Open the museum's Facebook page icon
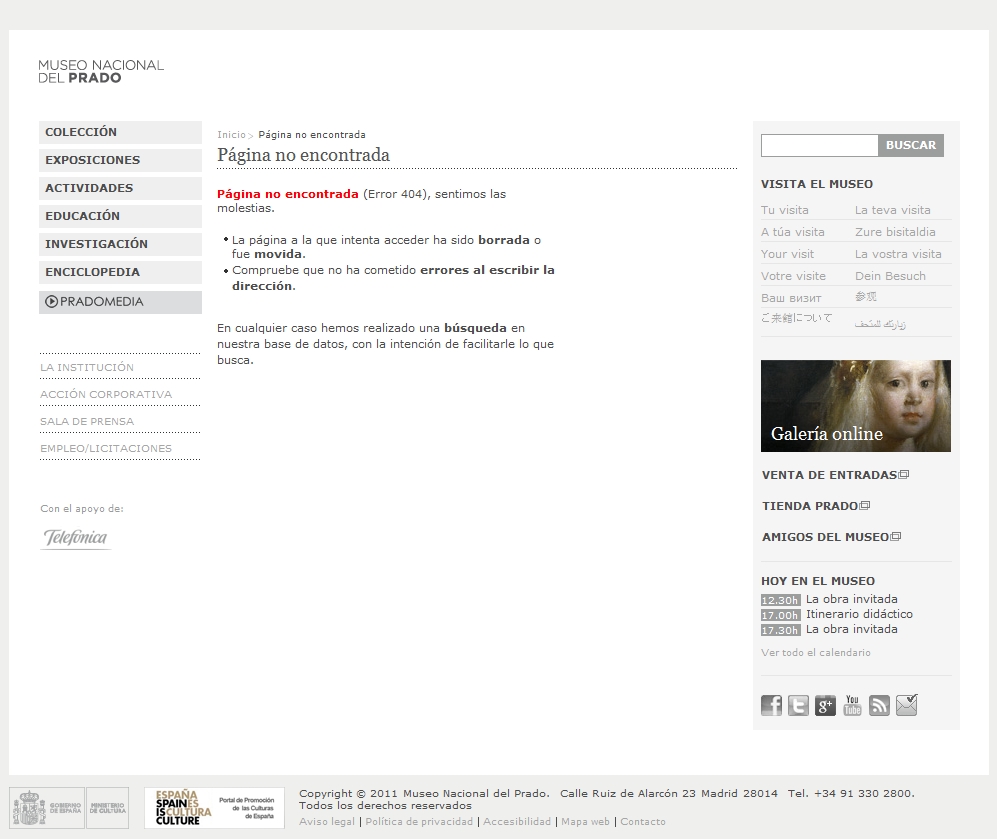Image resolution: width=997 pixels, height=839 pixels. (x=771, y=706)
